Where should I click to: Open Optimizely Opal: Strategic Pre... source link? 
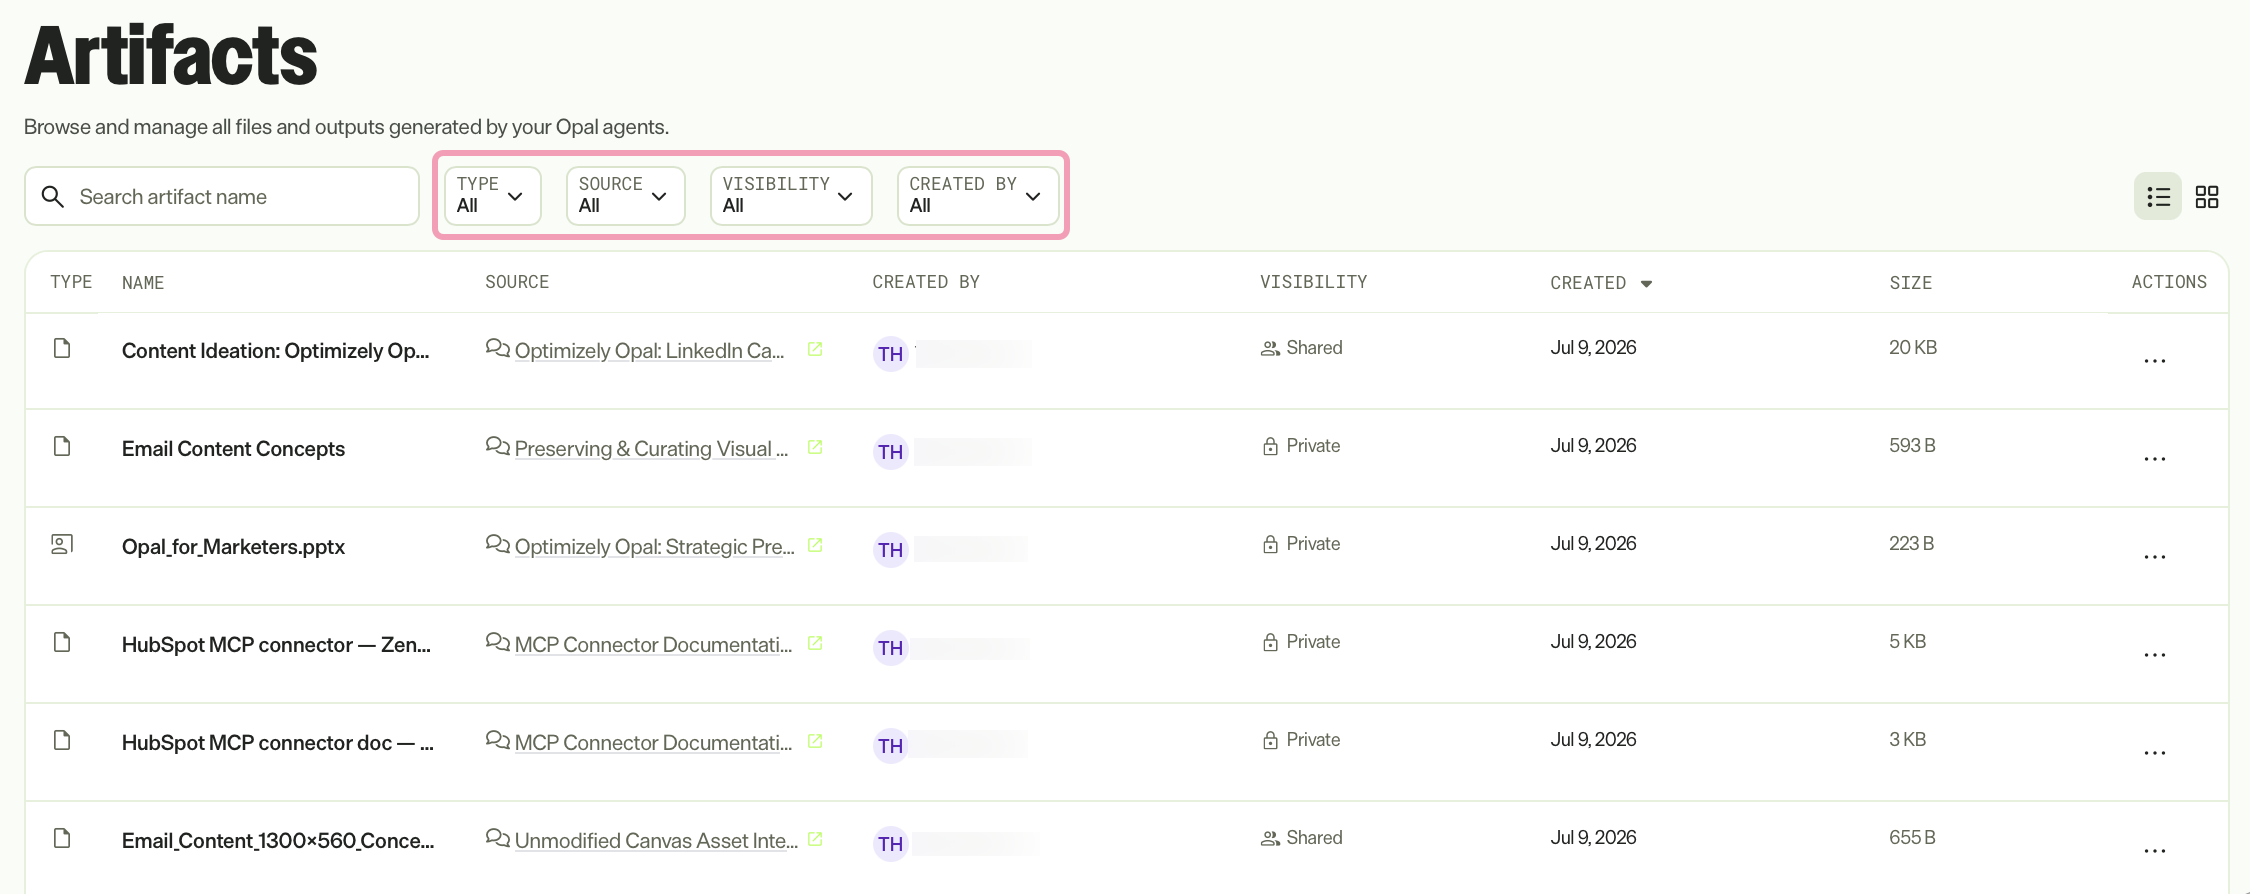click(x=654, y=547)
